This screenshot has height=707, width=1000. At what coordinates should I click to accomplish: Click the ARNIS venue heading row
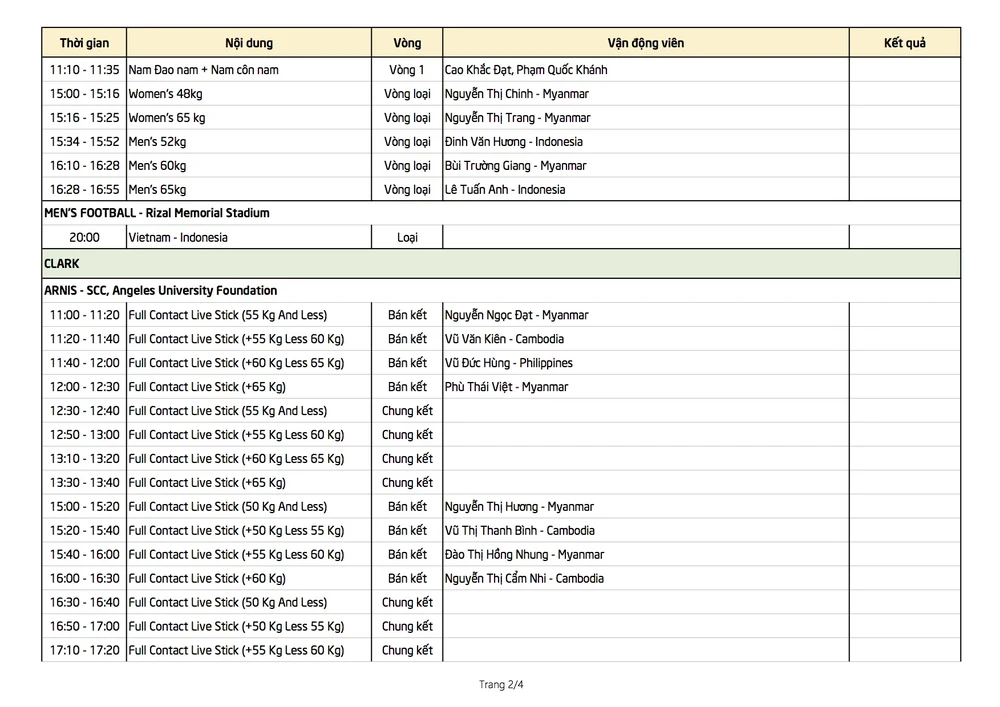[161, 291]
